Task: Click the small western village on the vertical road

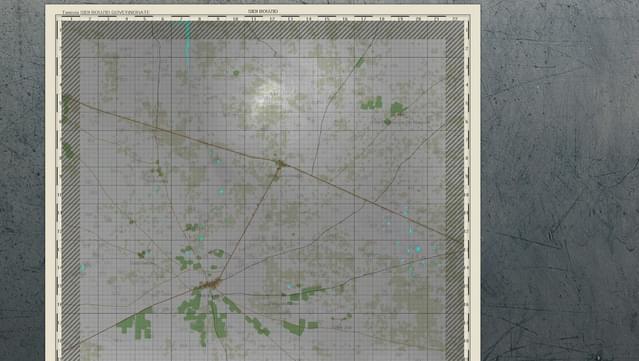Action: [159, 171]
